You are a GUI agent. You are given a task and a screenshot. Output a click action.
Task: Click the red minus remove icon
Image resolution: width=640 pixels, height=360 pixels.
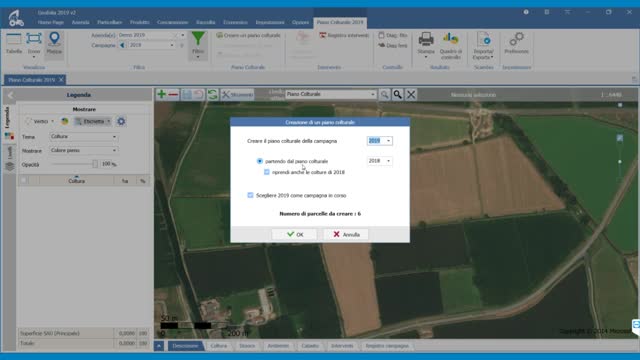point(173,94)
